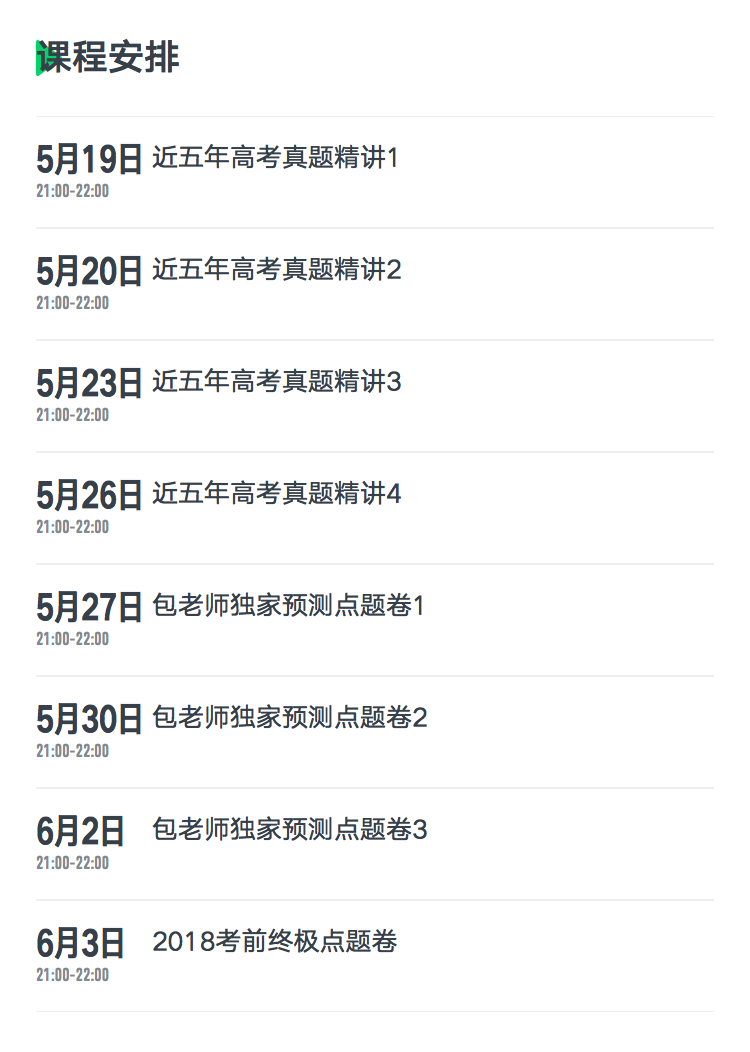Open lesson 近五年高考真题精讲3
The image size is (750, 1052).
tap(277, 382)
